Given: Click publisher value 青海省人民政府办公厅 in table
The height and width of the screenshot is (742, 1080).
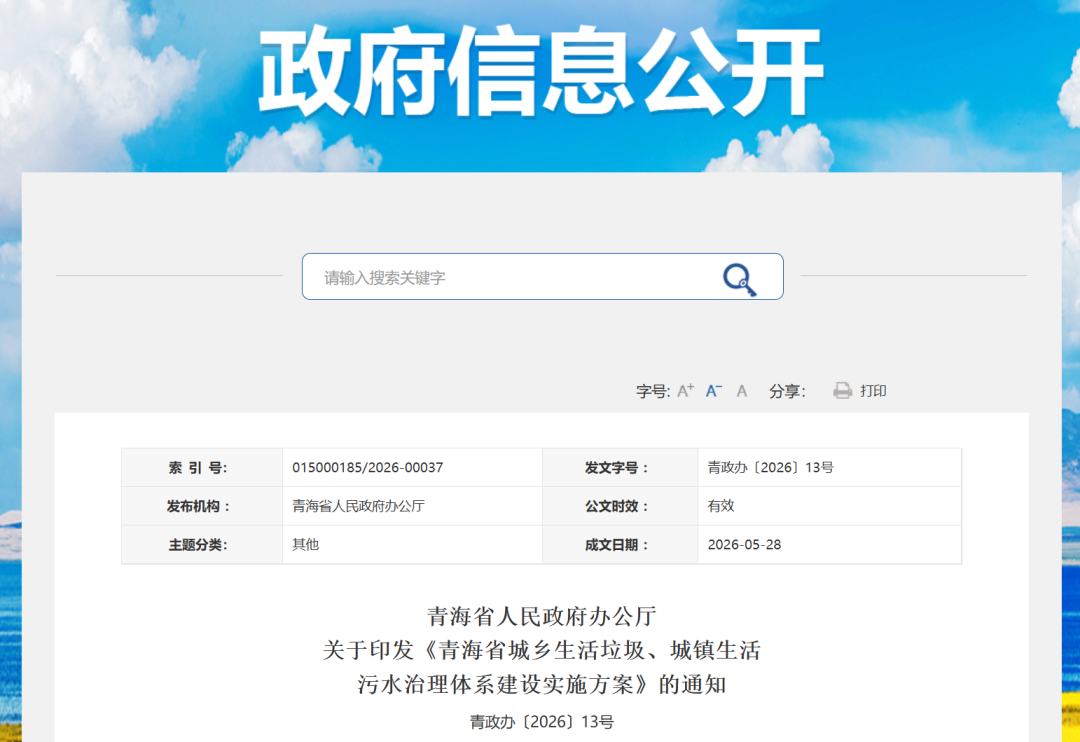Looking at the screenshot, I should (358, 506).
